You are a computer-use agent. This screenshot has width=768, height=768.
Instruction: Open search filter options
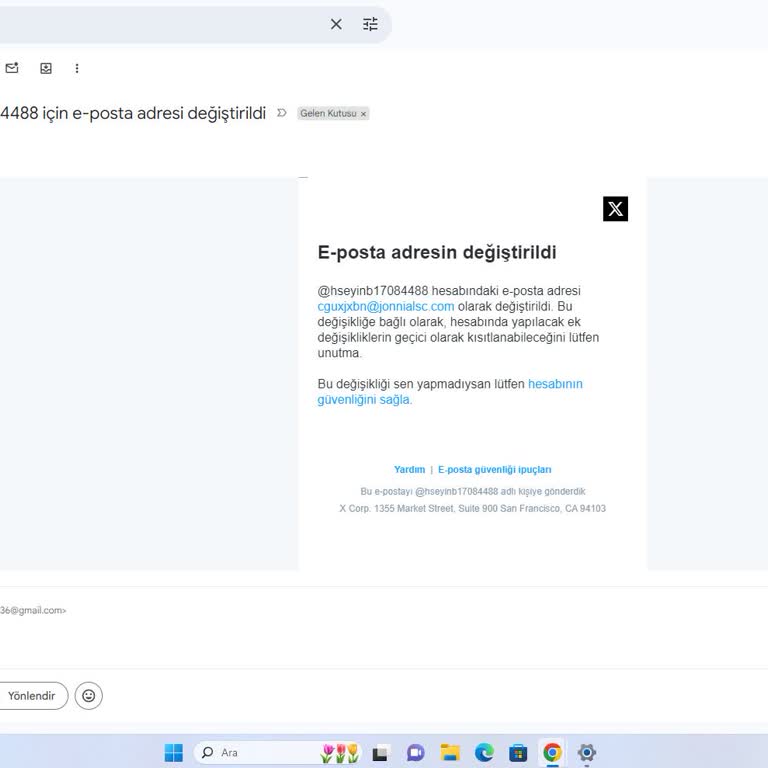(370, 24)
